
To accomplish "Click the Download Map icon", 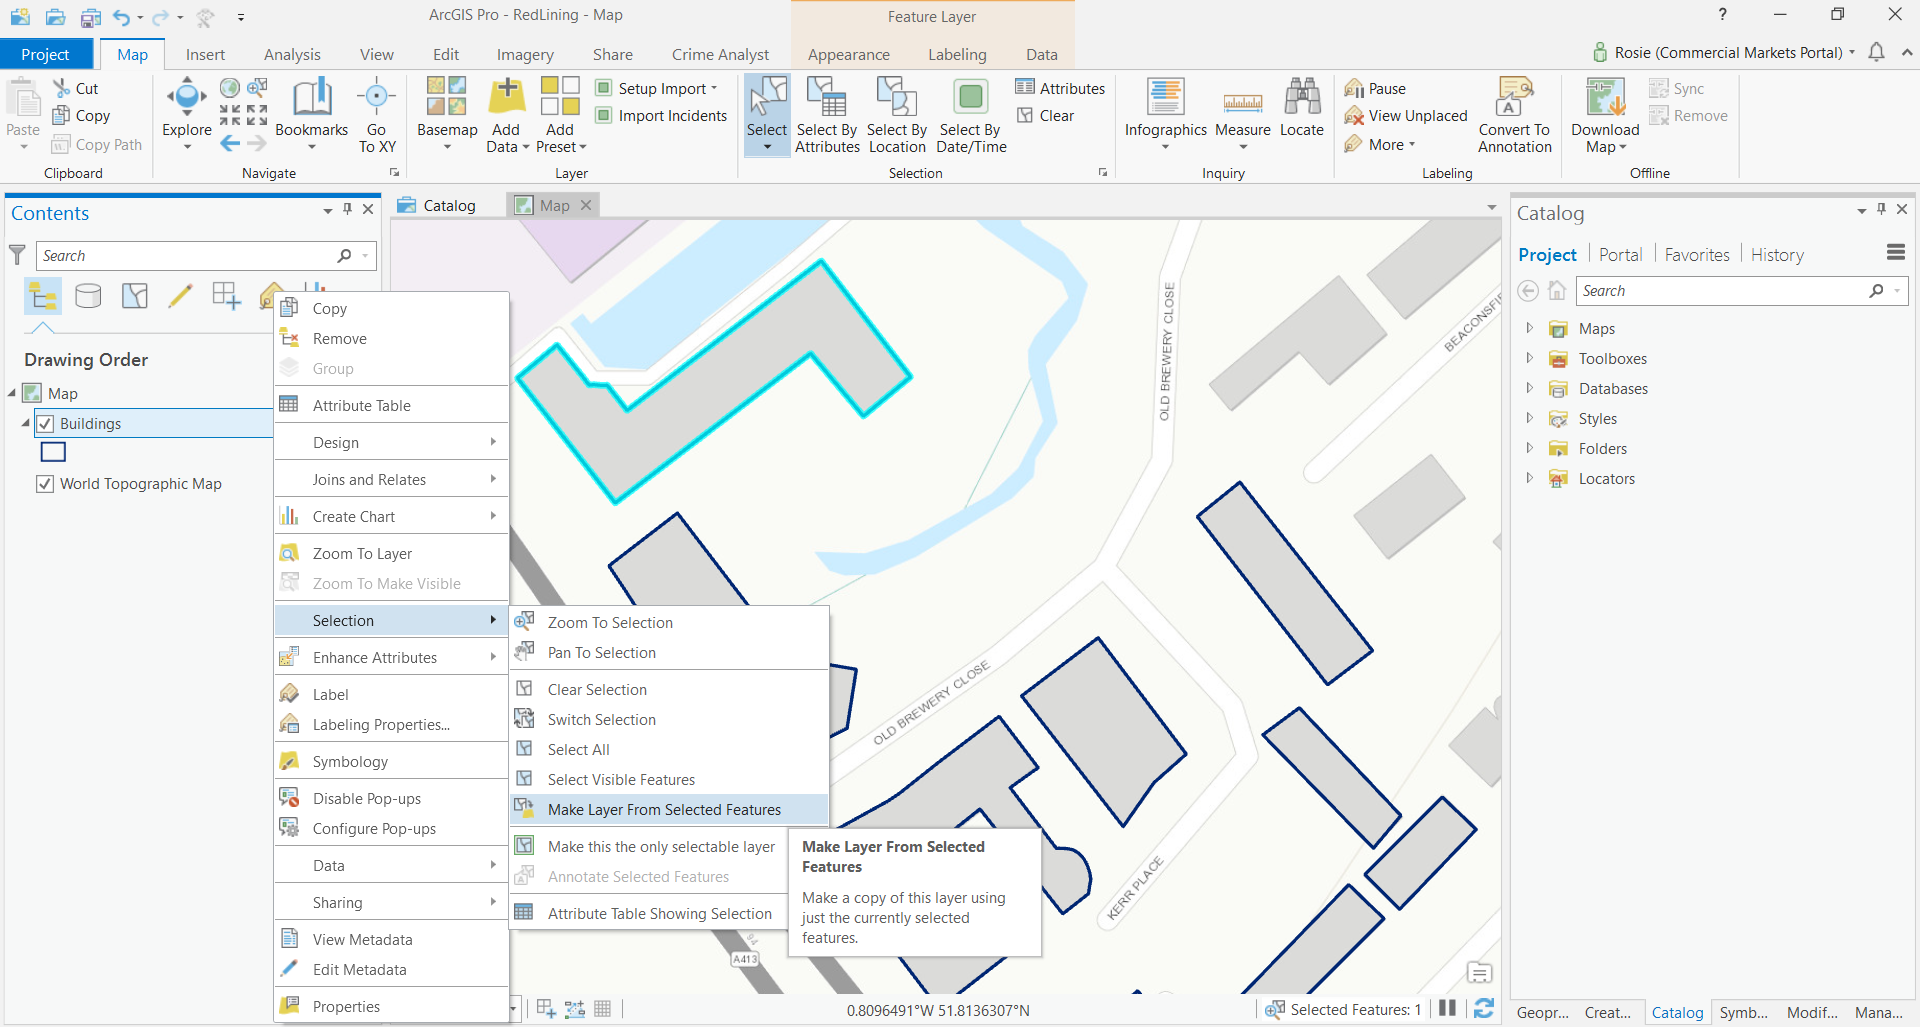I will coord(1605,98).
